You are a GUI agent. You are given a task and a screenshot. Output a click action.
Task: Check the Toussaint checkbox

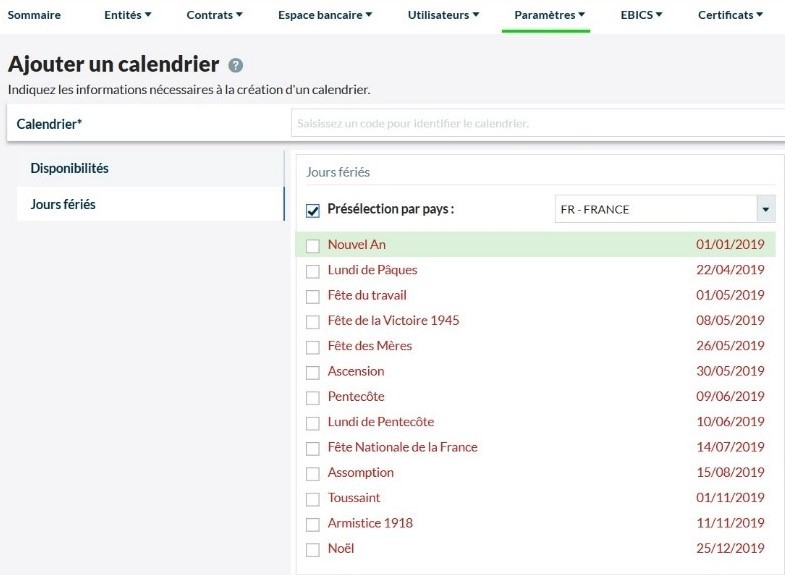pos(313,499)
